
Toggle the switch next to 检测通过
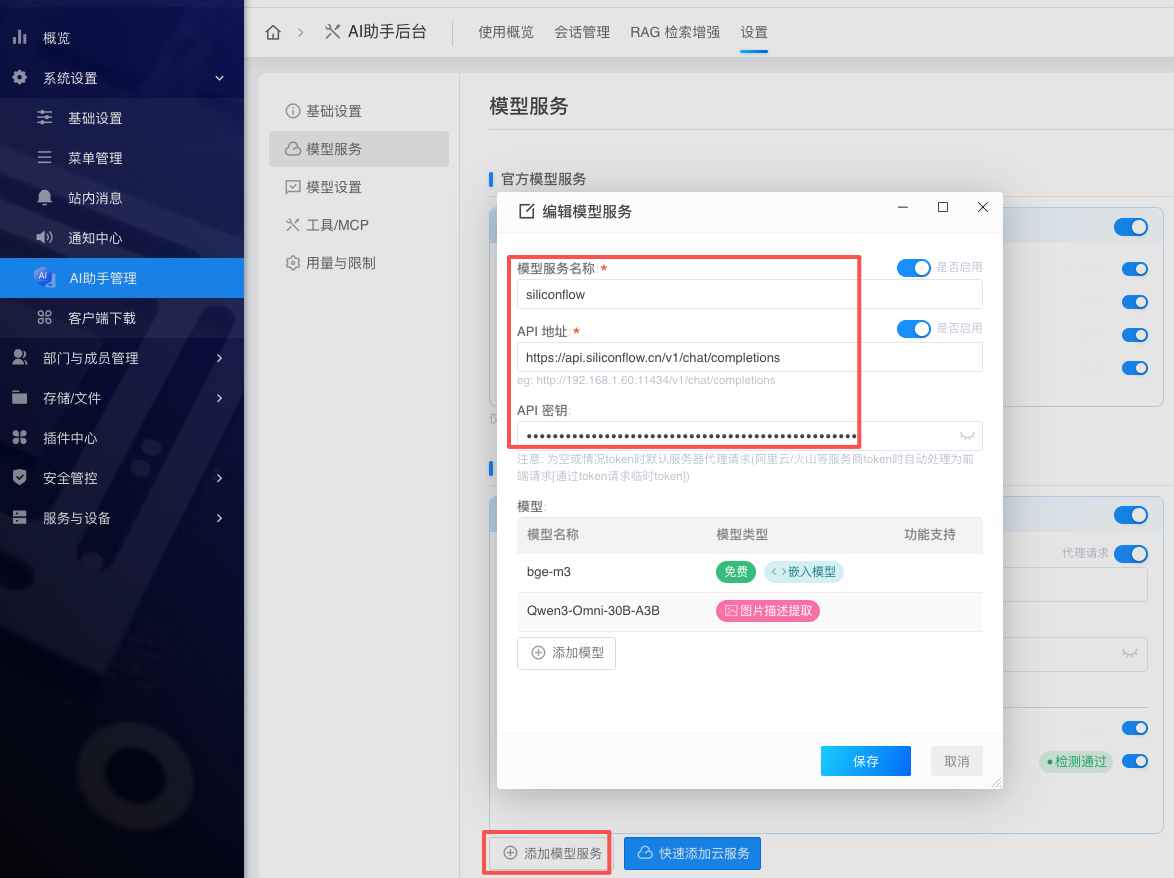point(1134,761)
